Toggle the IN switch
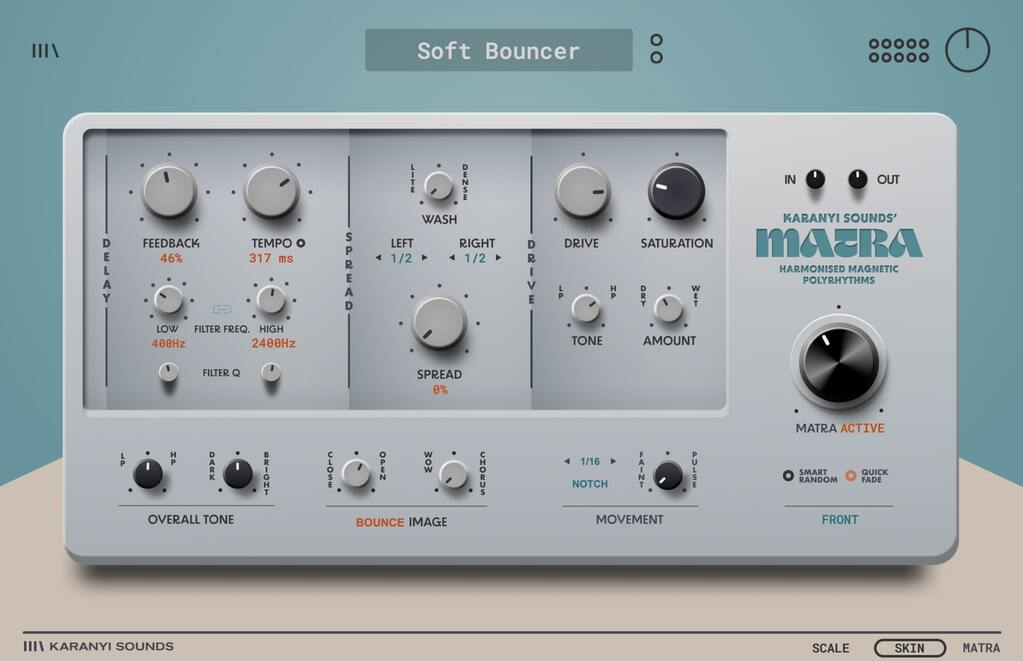Screen dimensions: 1023x661 point(815,180)
